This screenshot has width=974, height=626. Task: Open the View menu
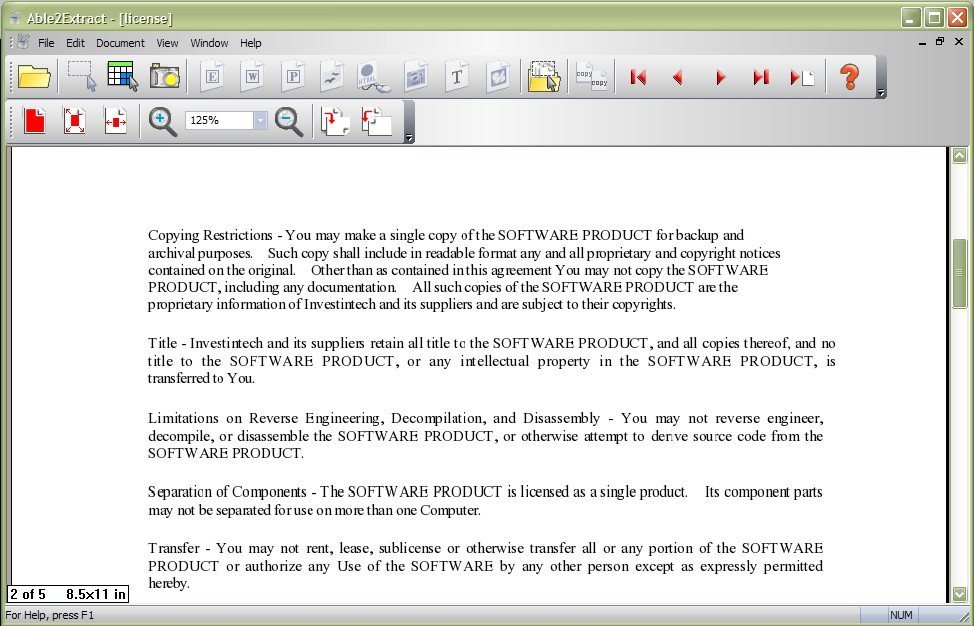tap(167, 43)
